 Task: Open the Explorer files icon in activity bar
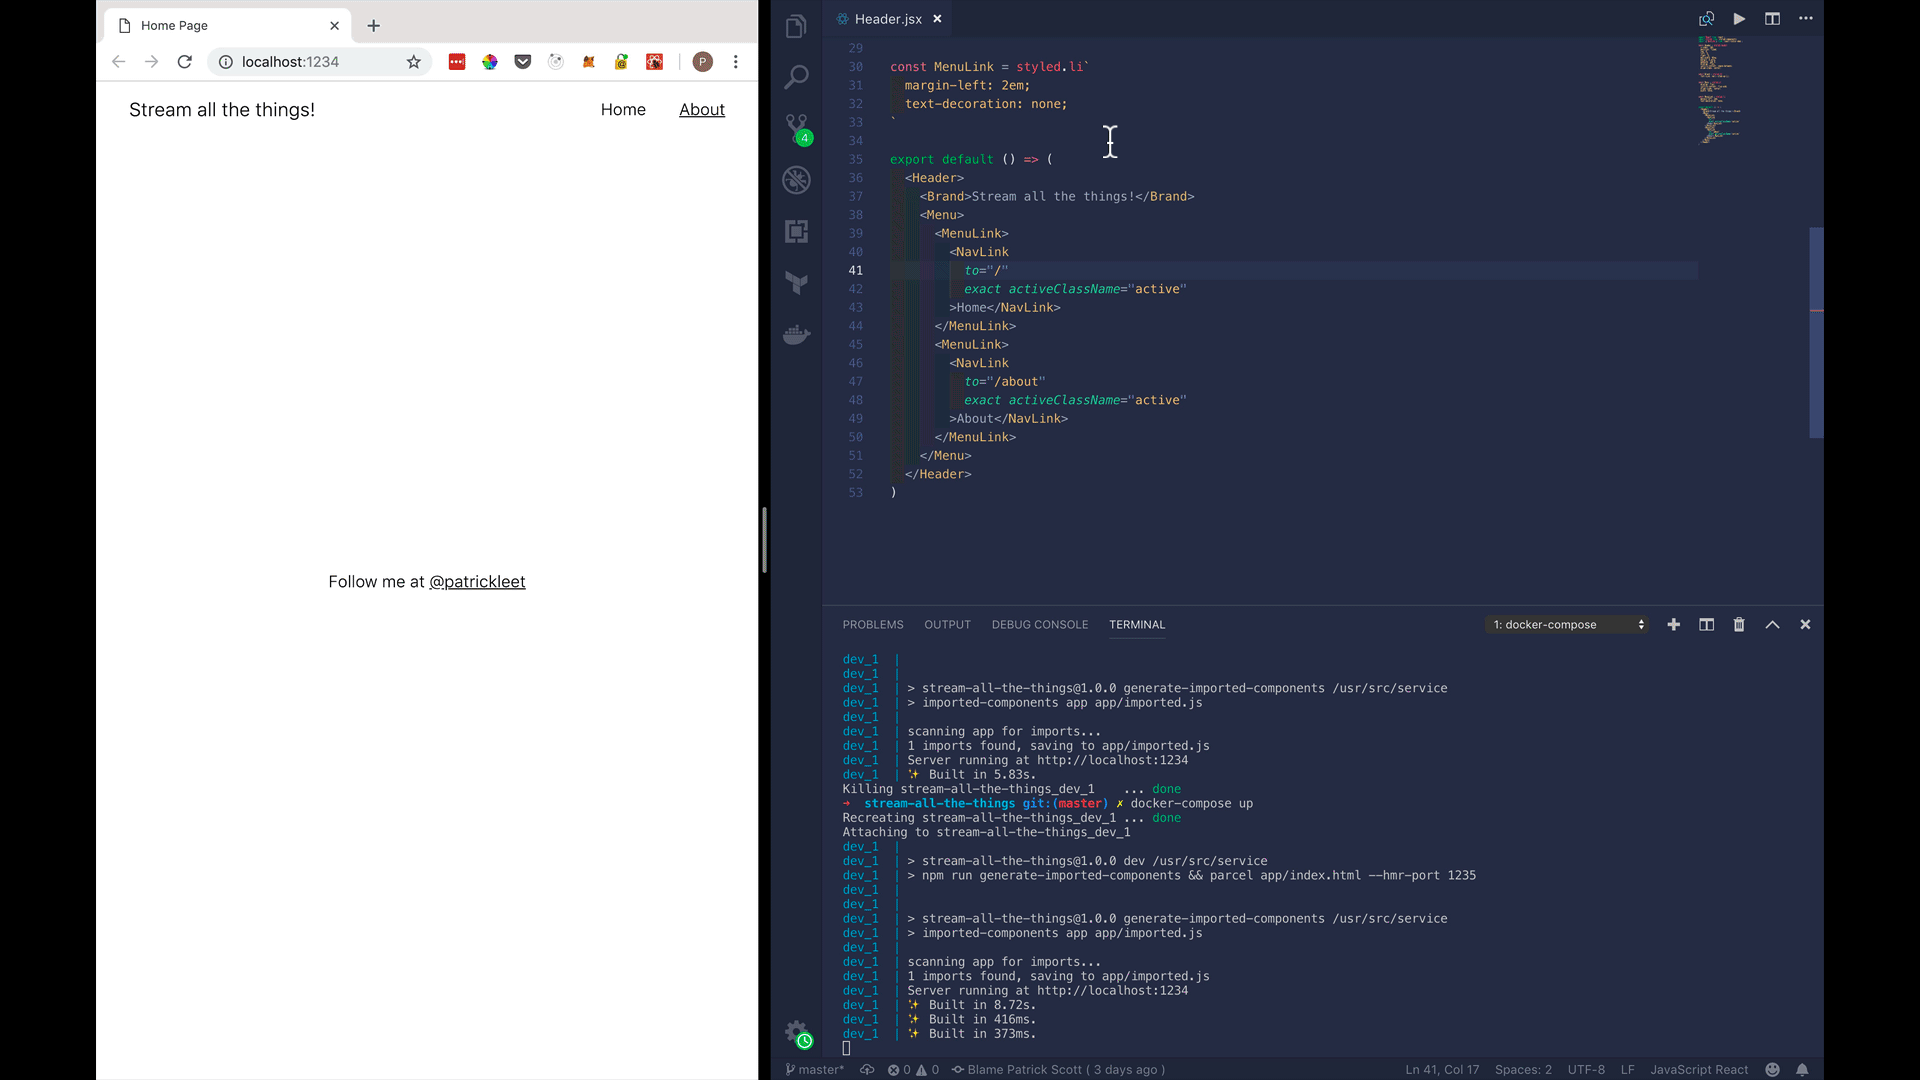click(x=796, y=27)
